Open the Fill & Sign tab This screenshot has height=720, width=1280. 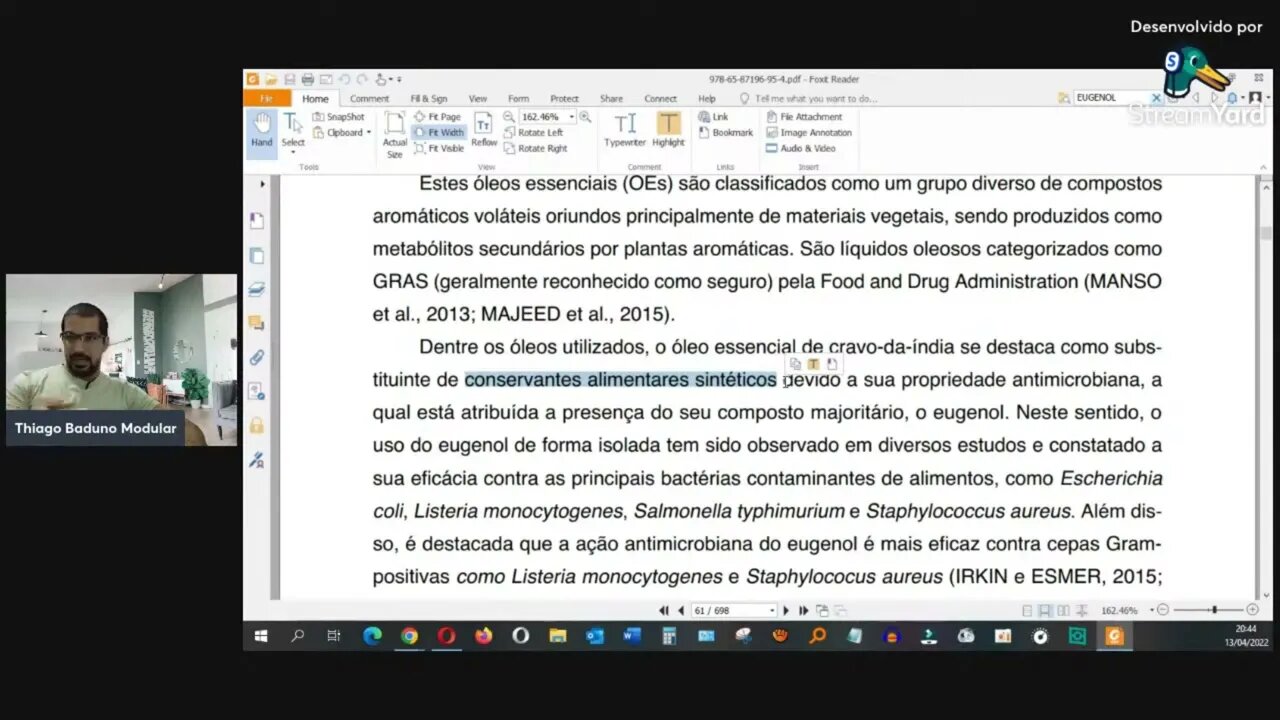pyautogui.click(x=428, y=98)
